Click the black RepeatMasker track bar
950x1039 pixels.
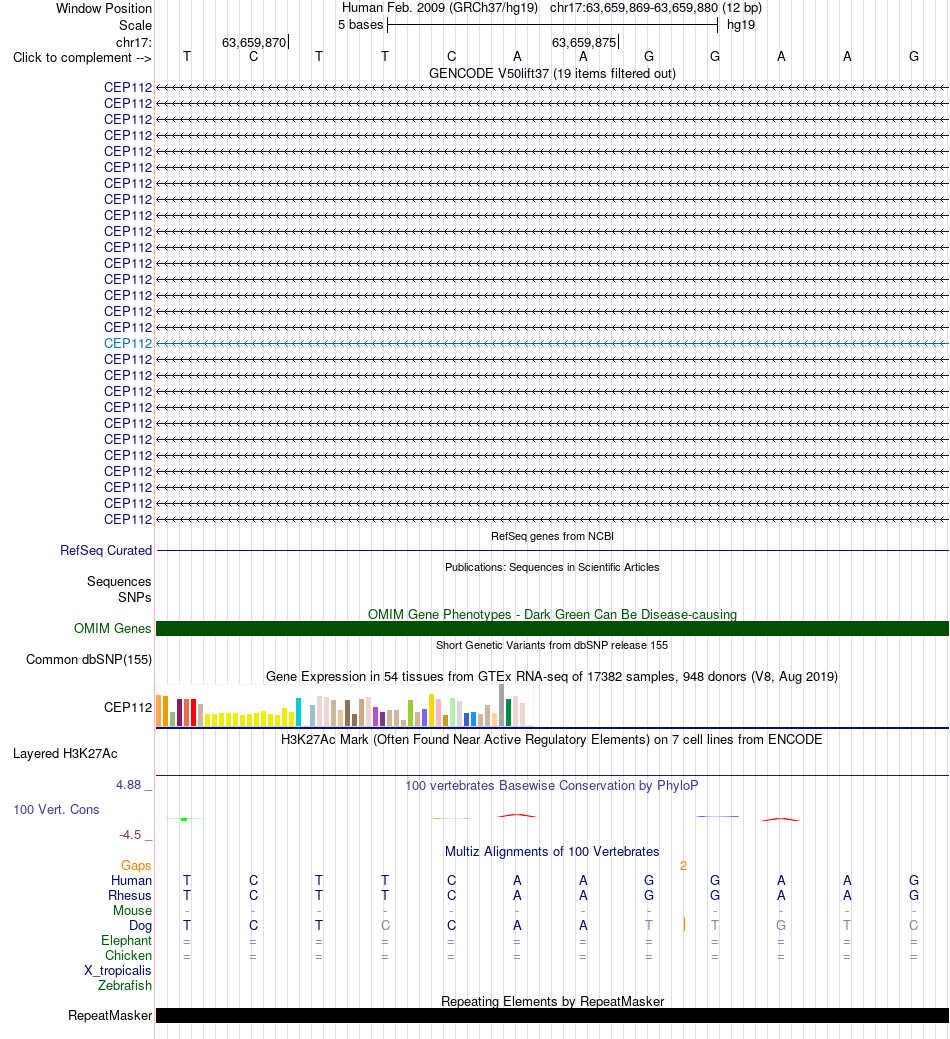click(552, 1015)
